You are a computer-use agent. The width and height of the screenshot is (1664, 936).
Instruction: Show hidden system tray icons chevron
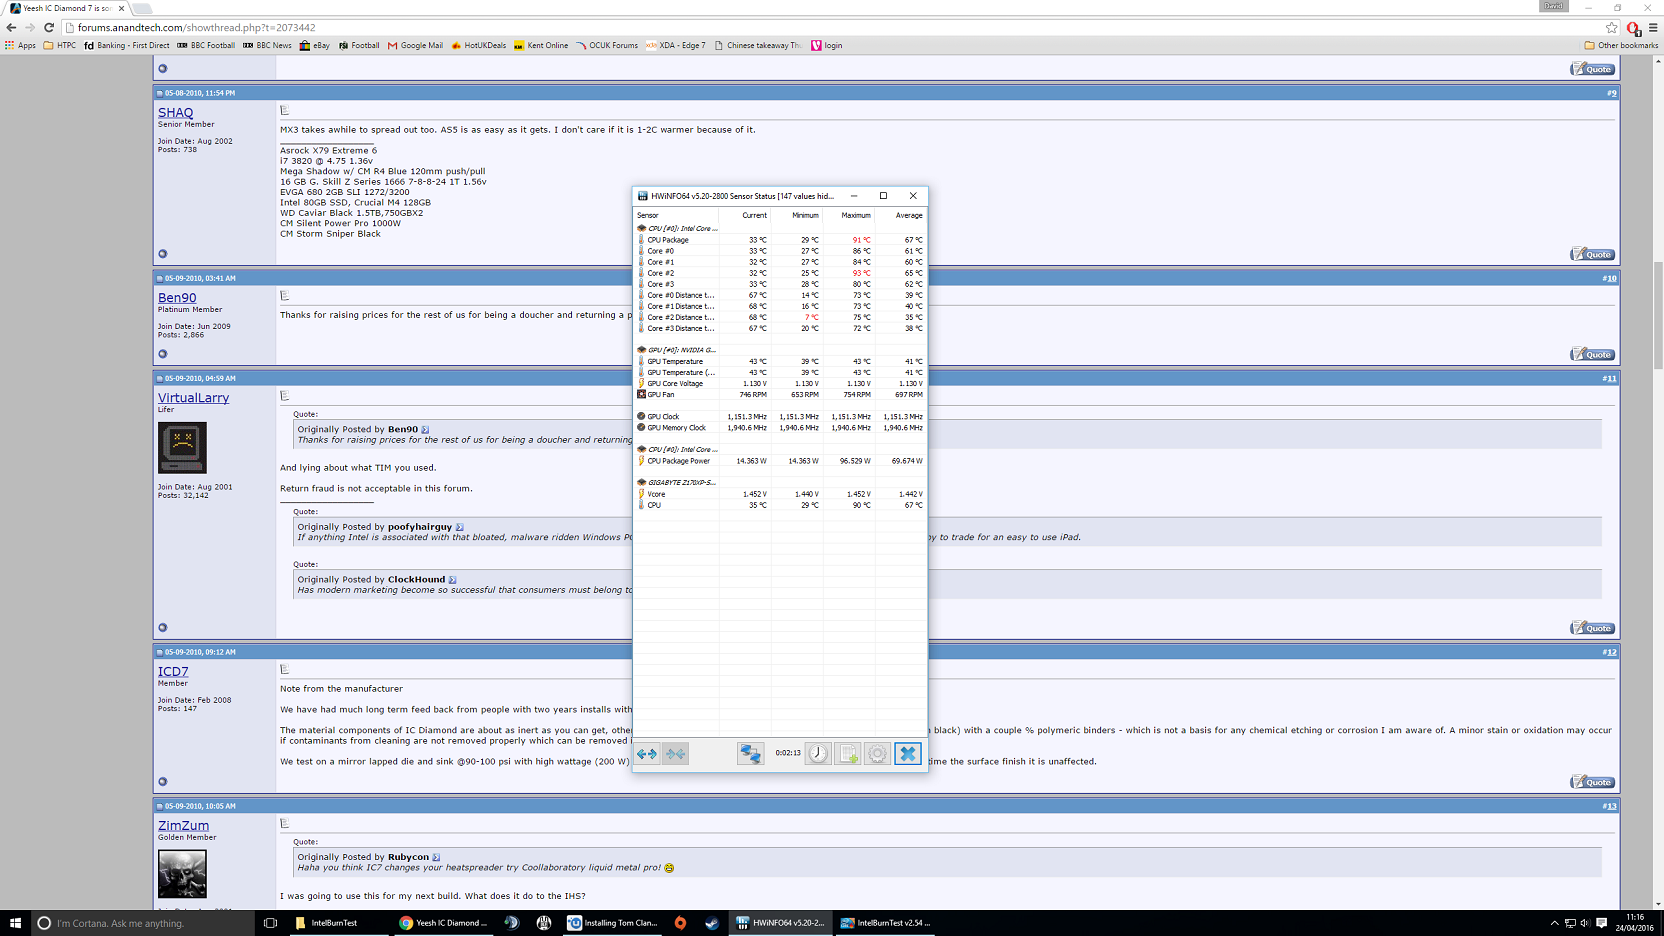[x=1554, y=923]
